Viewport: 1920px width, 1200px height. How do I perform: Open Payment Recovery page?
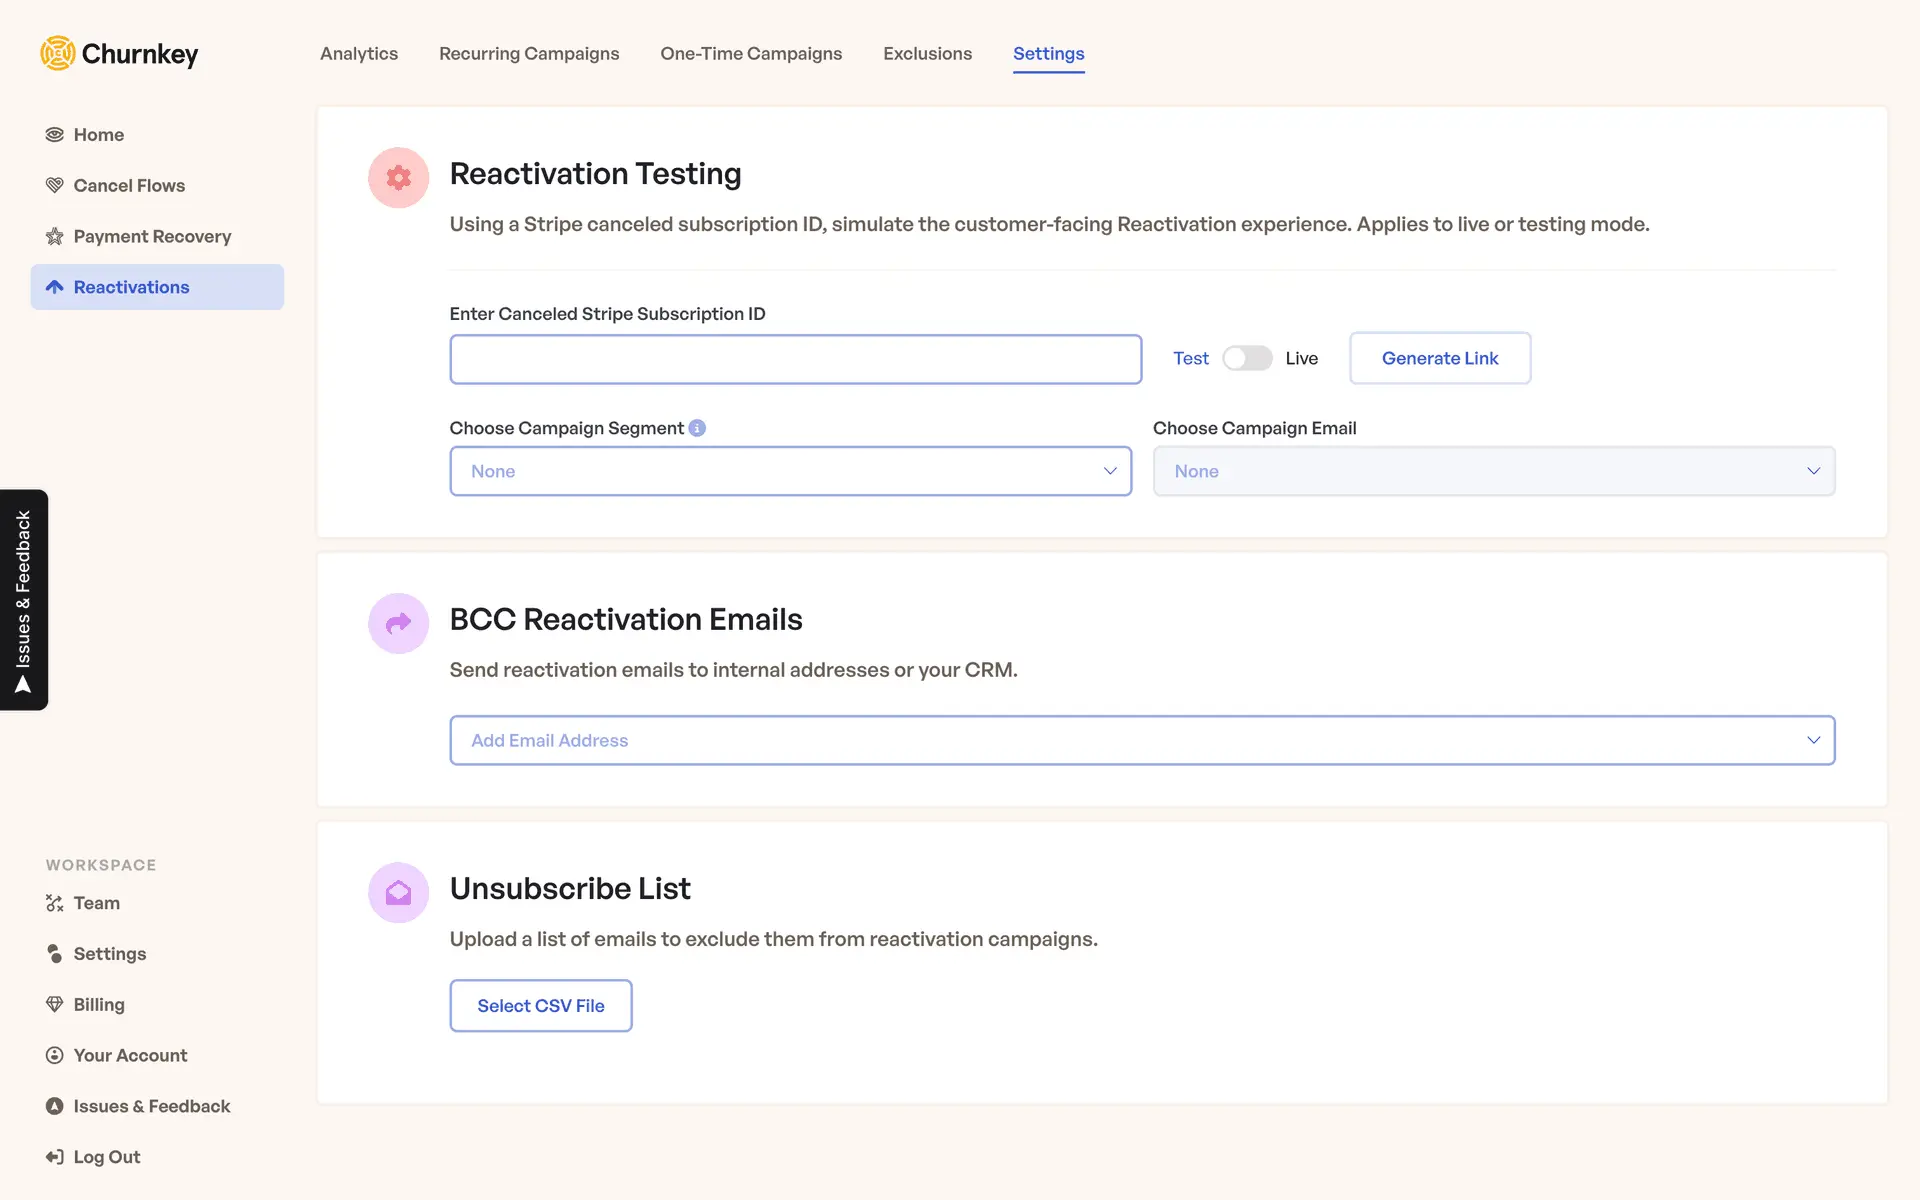pyautogui.click(x=152, y=237)
